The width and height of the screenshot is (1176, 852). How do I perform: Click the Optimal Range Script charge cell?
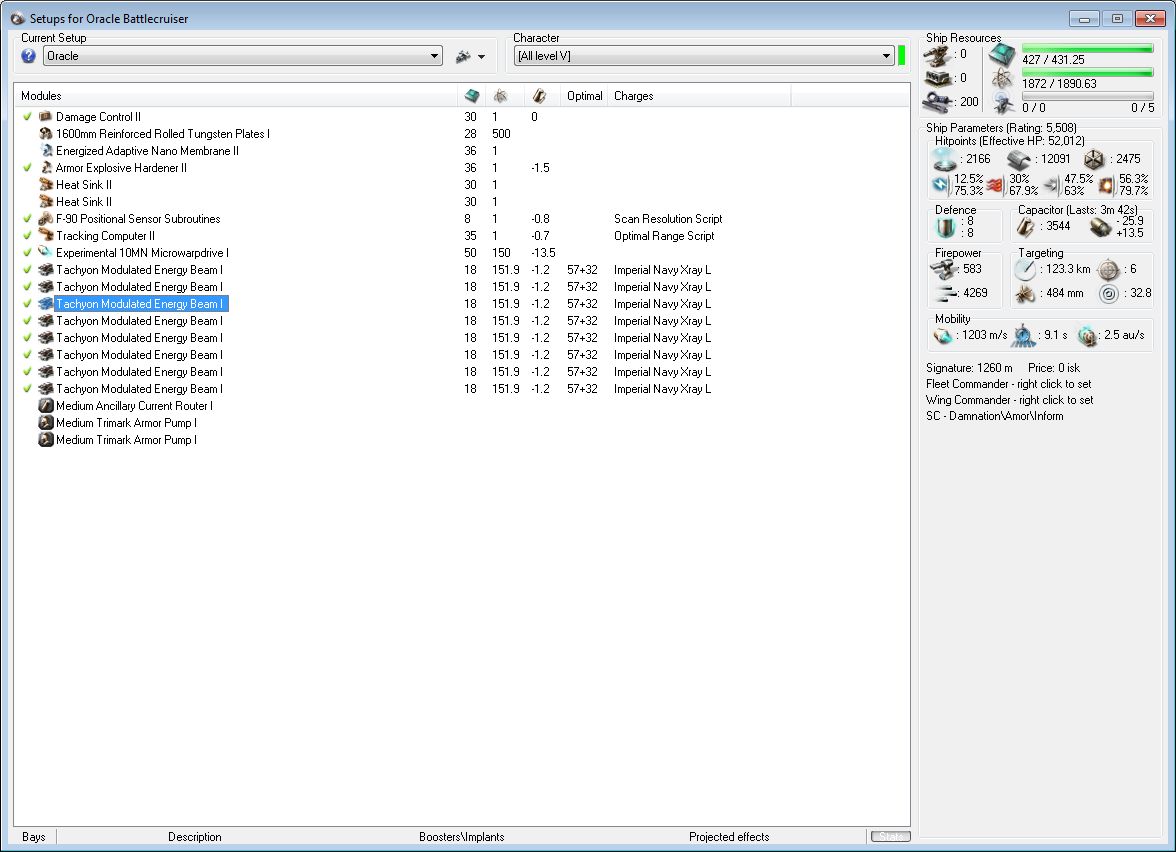click(x=664, y=236)
